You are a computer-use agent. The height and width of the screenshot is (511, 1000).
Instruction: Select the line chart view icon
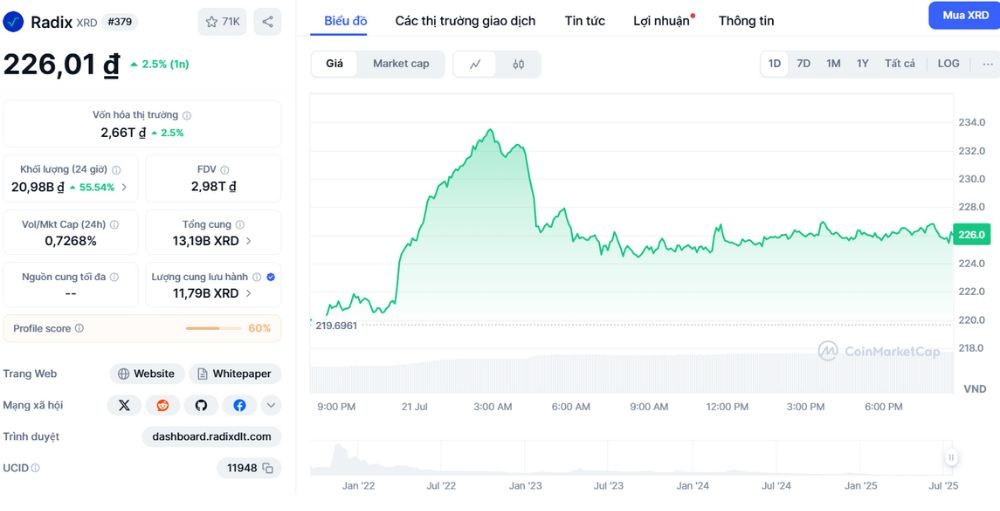pyautogui.click(x=476, y=64)
